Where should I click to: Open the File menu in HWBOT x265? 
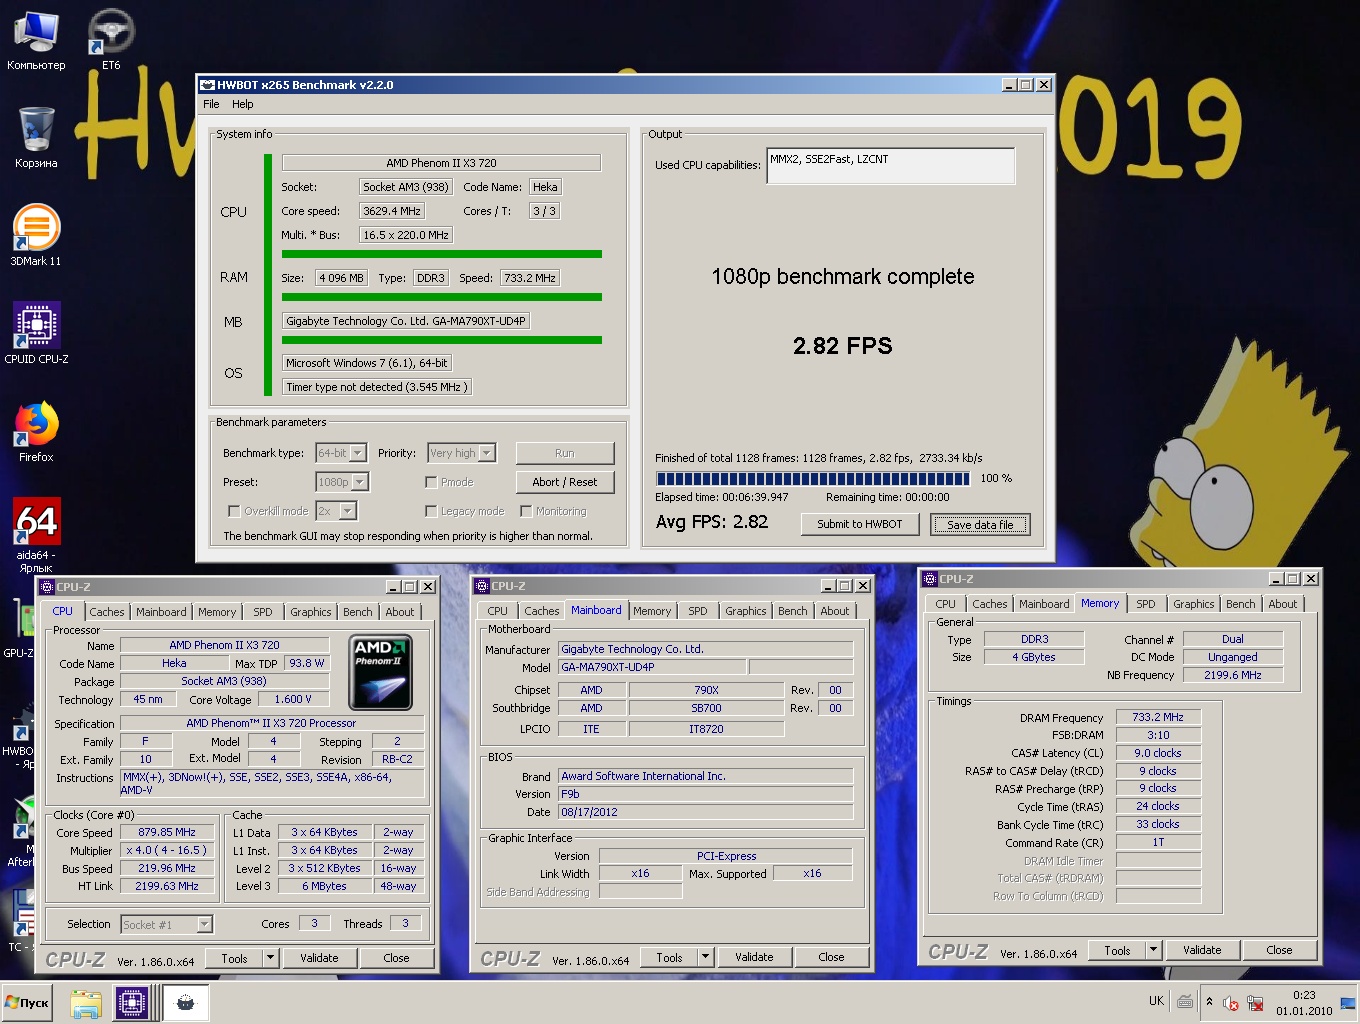pos(211,104)
